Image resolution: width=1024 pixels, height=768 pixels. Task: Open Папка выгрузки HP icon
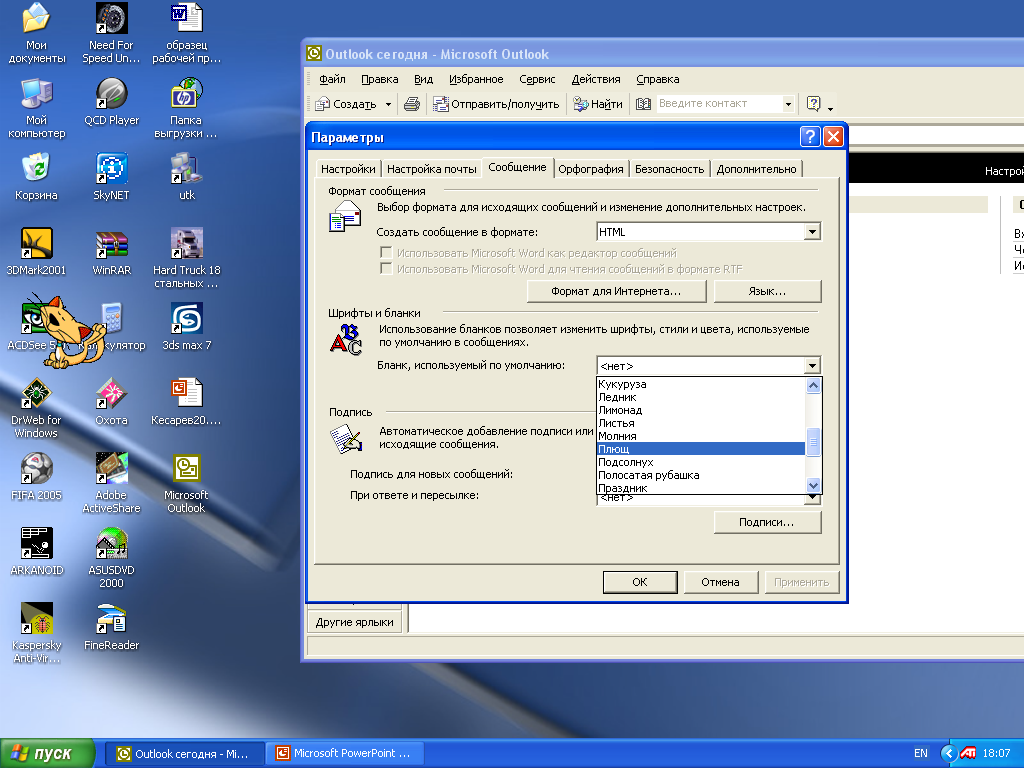point(187,108)
